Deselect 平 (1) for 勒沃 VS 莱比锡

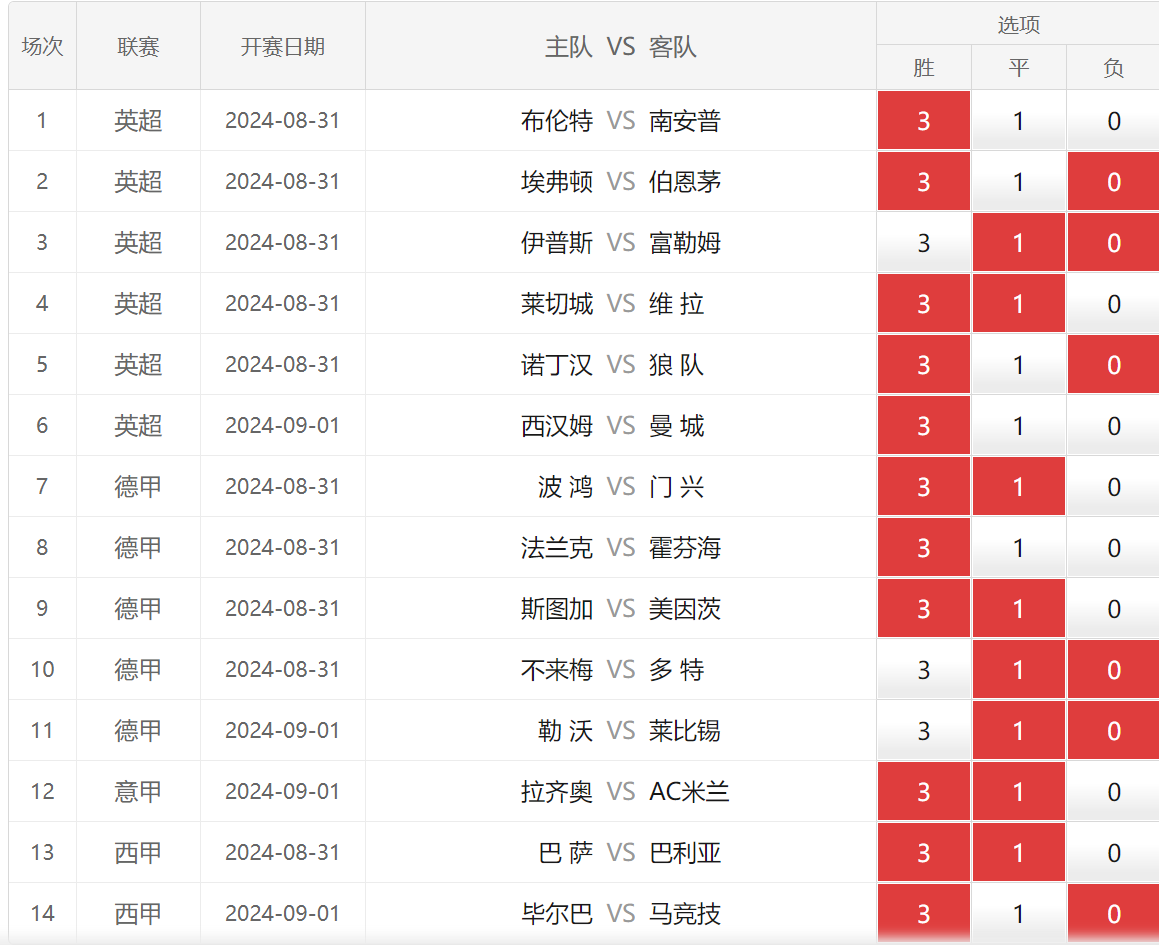1019,731
